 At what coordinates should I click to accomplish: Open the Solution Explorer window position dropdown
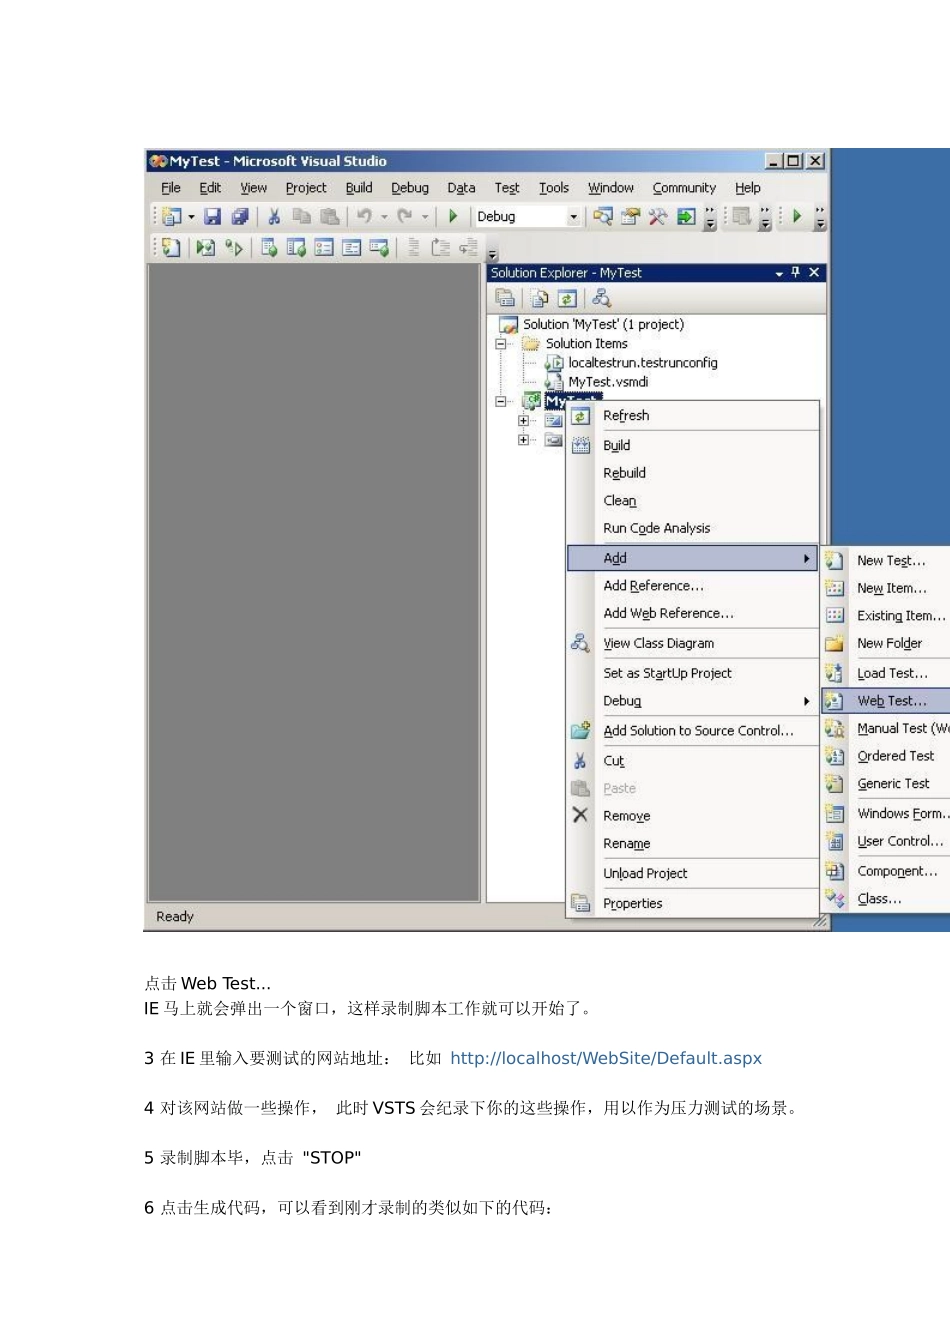coord(779,273)
